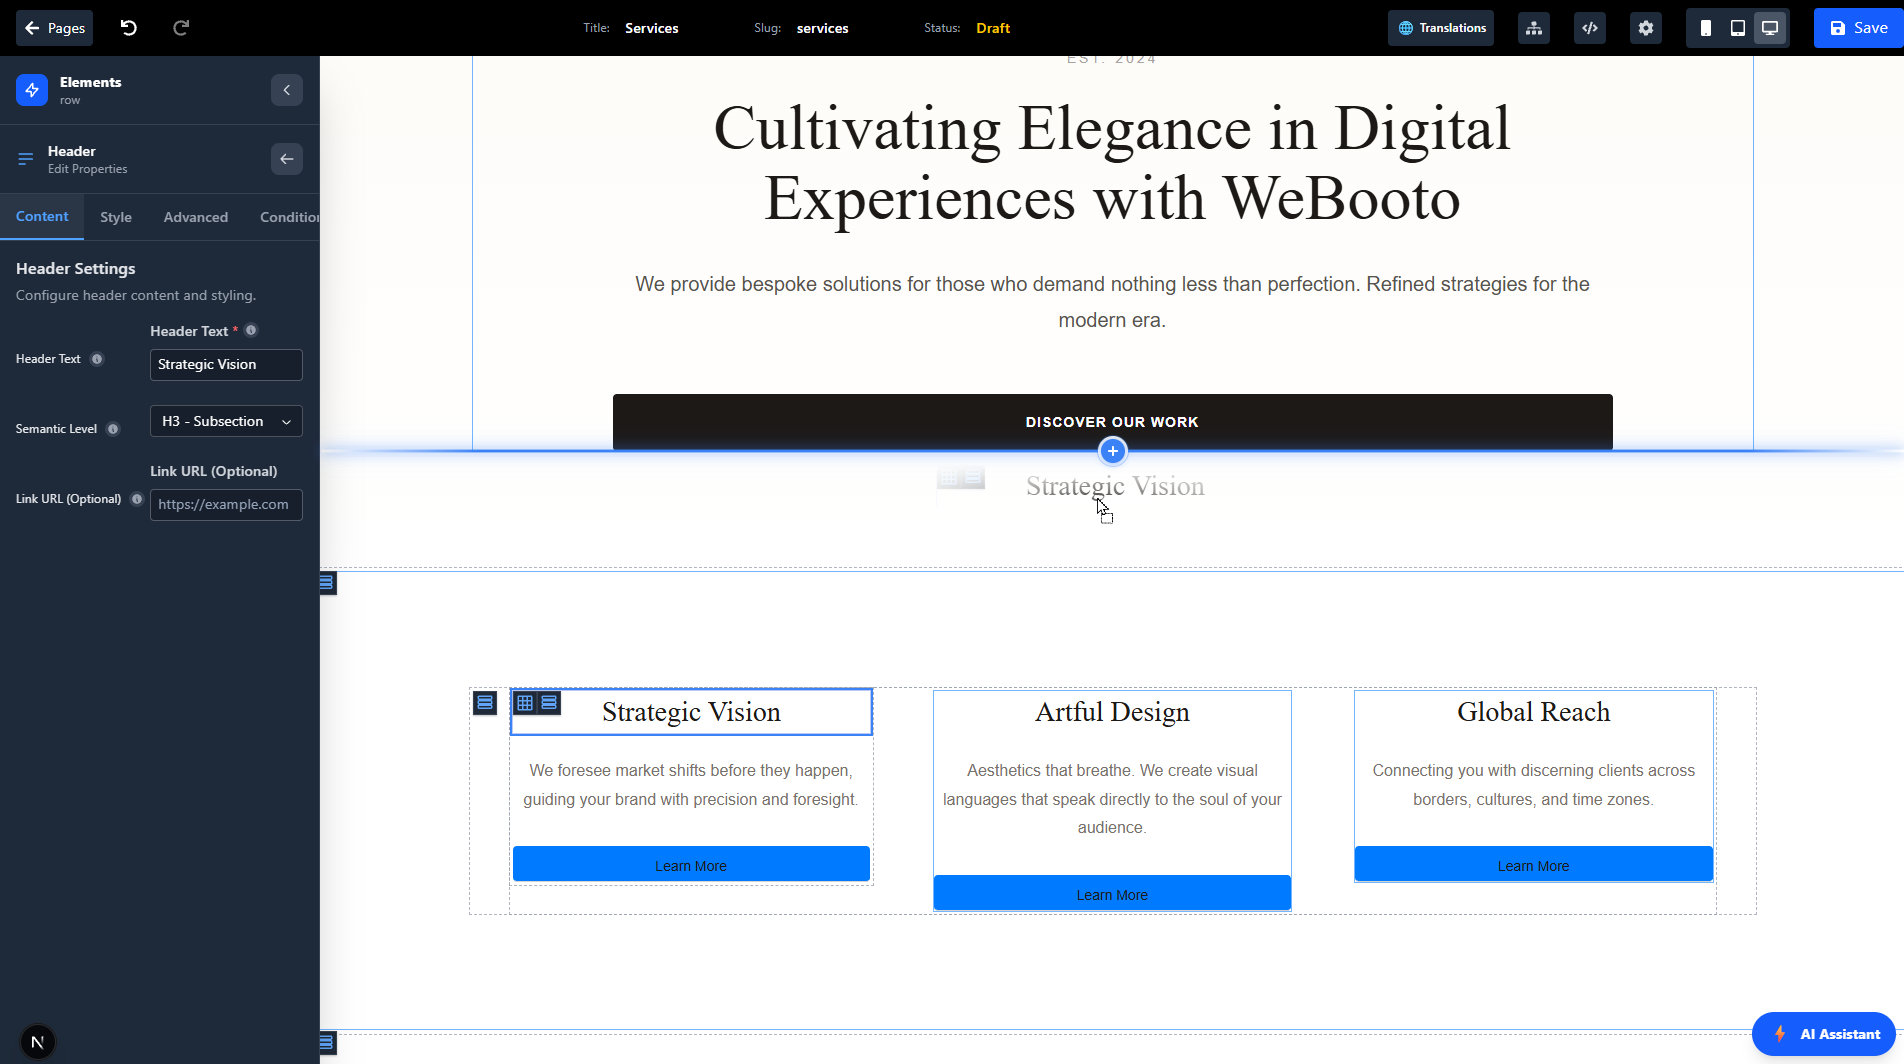The height and width of the screenshot is (1064, 1904).
Task: Collapse the Elements sidebar panel
Action: click(286, 89)
